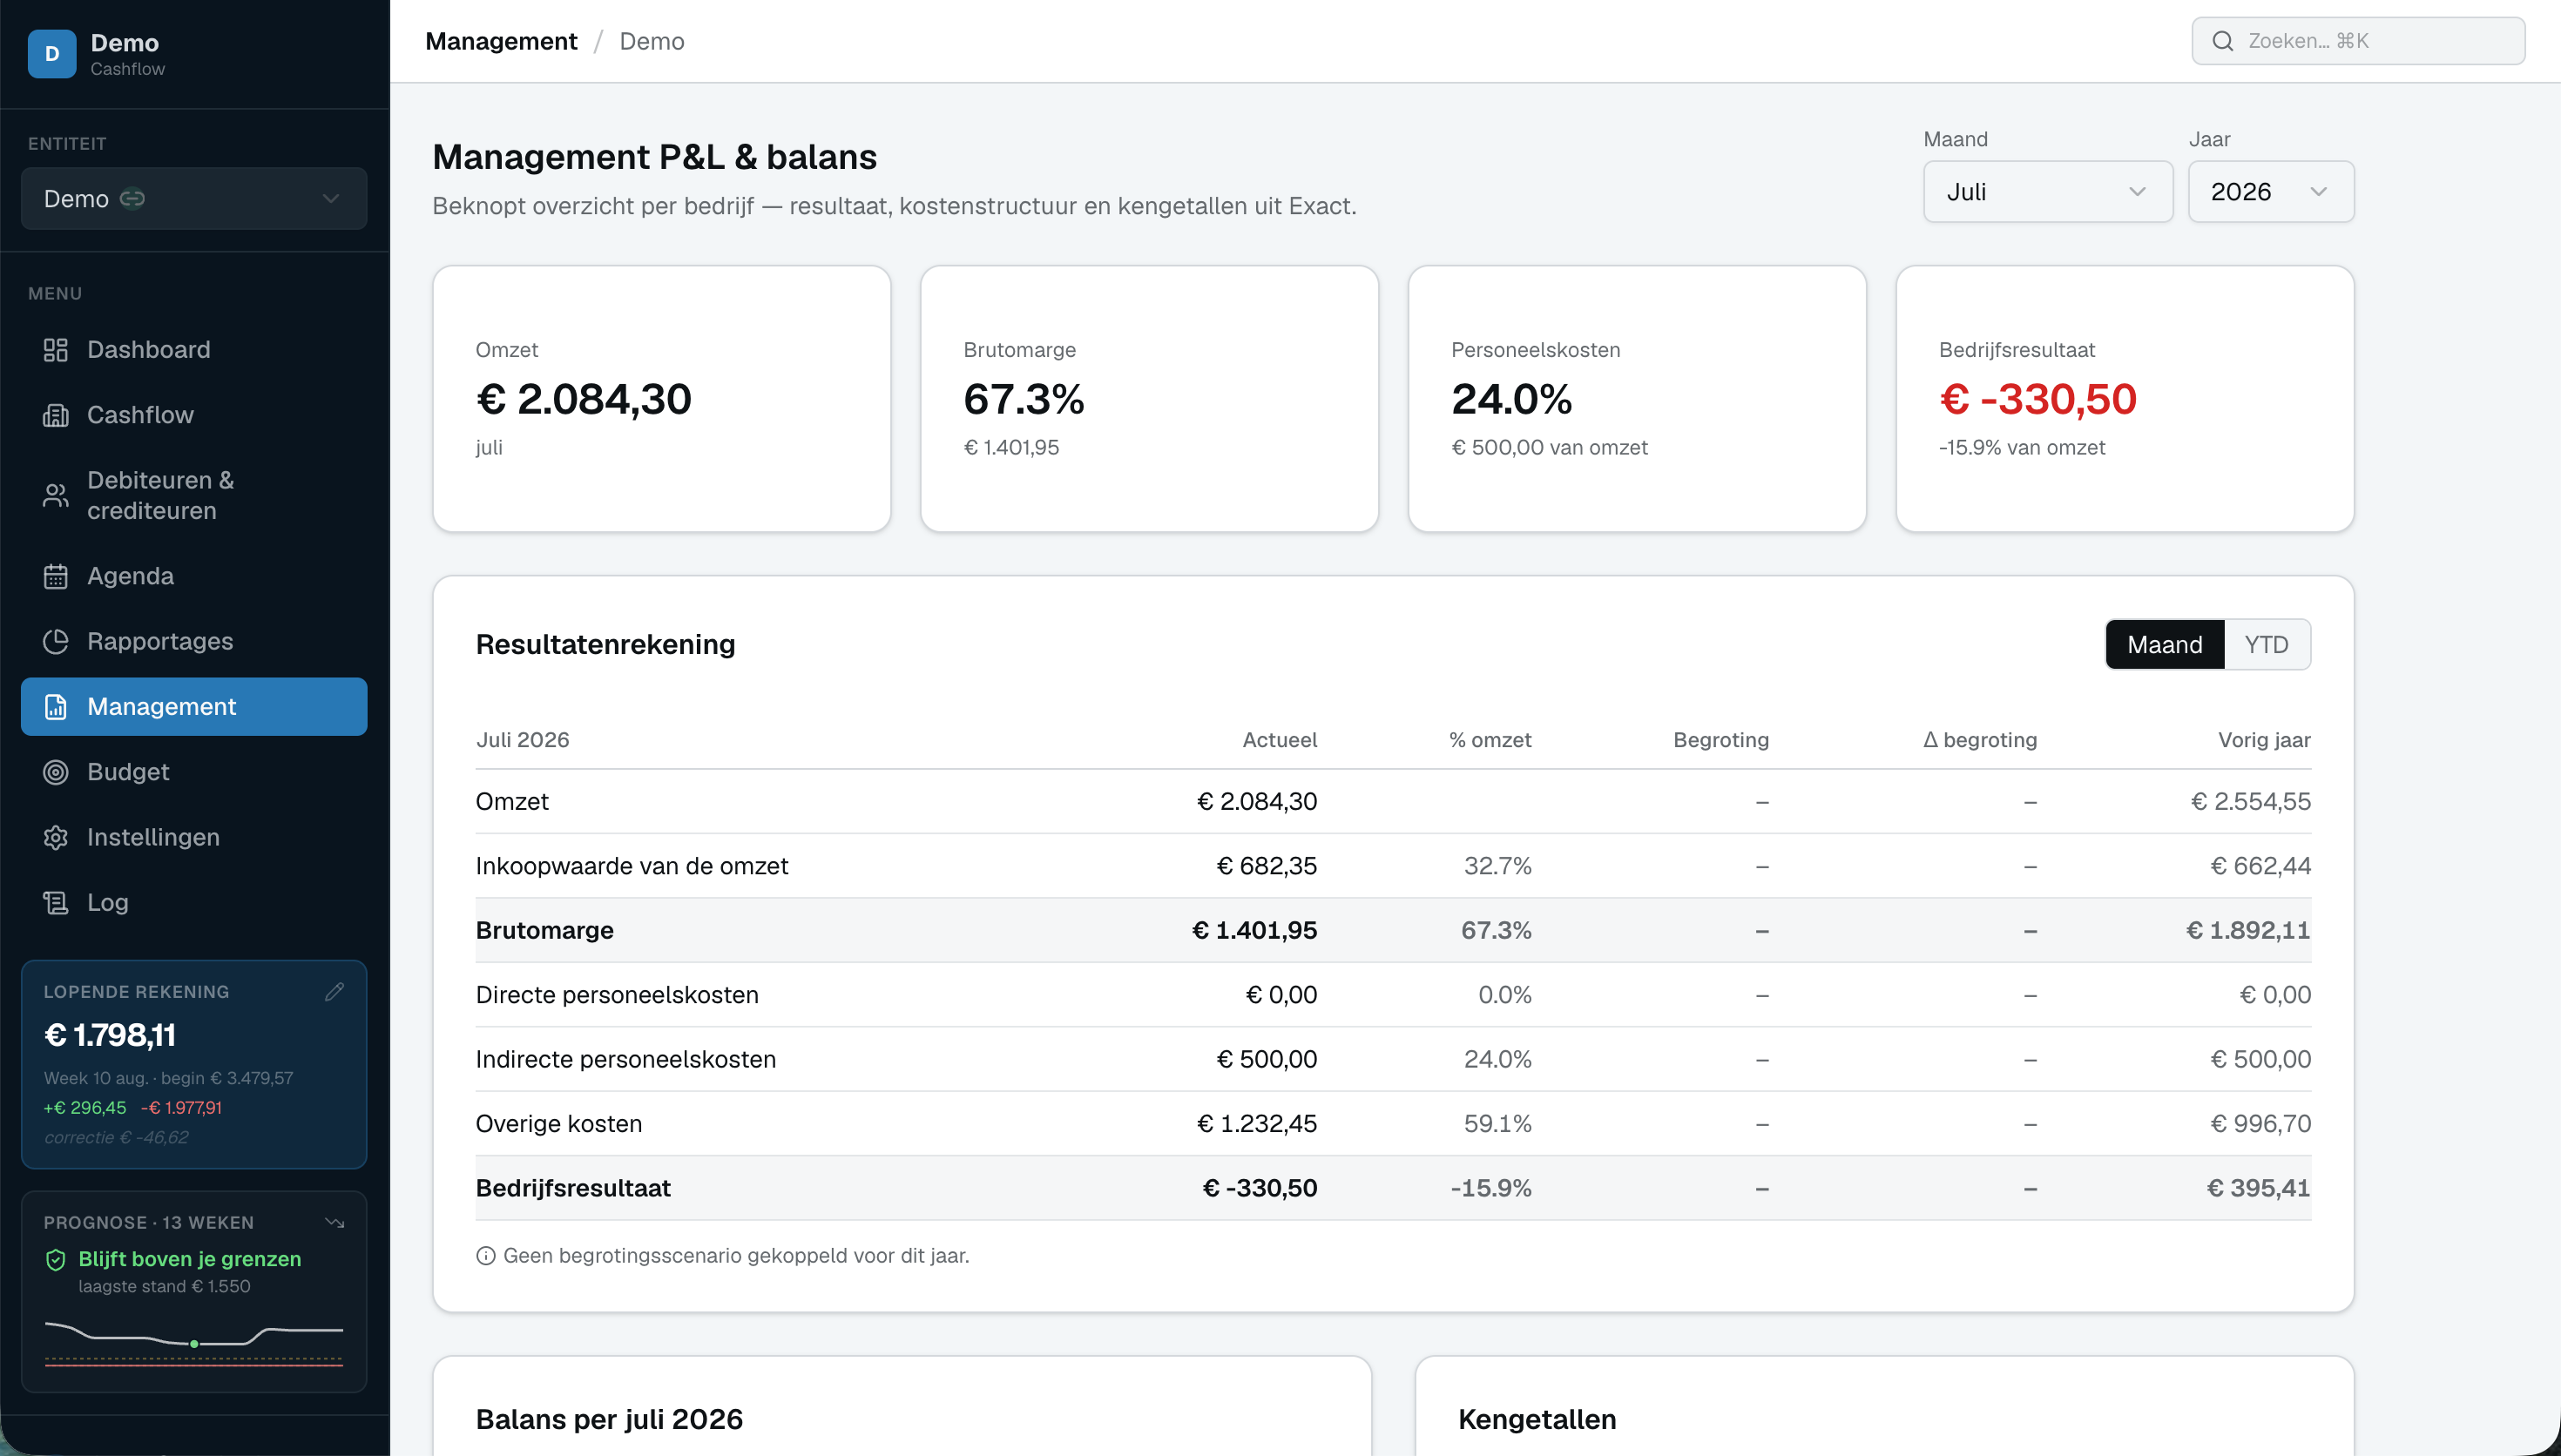Click the blue D logo avatar
The height and width of the screenshot is (1456, 2561).
coord(52,54)
